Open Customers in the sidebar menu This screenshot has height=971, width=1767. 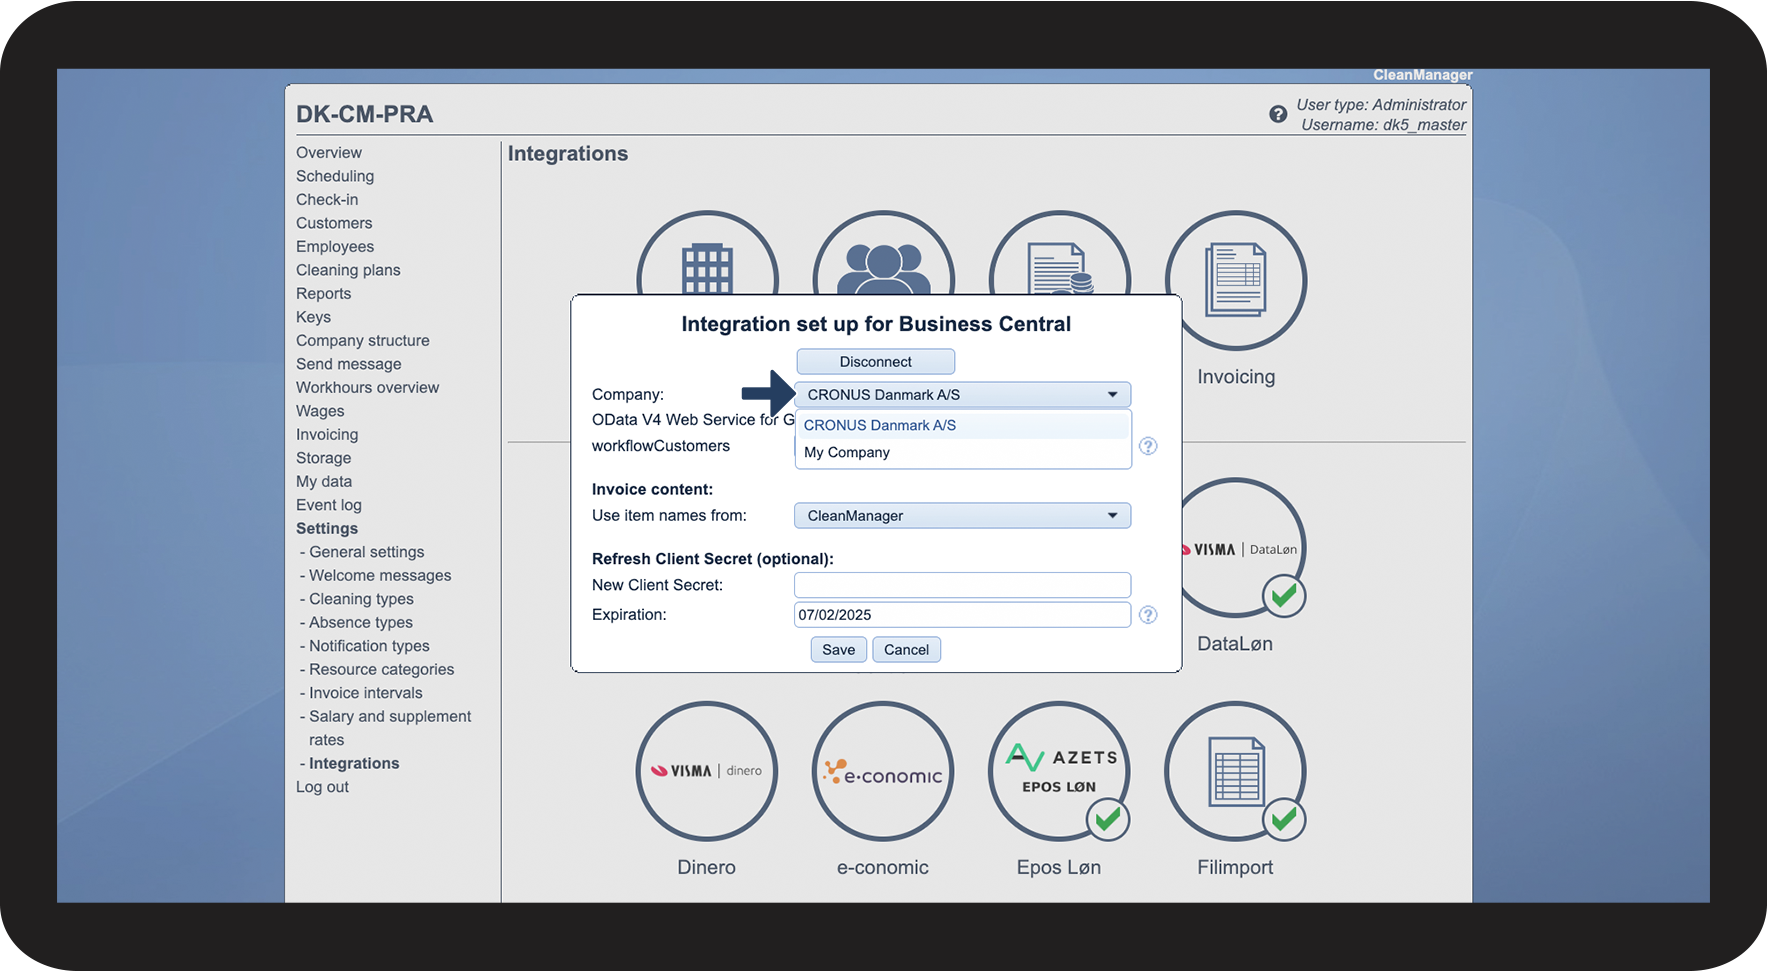(334, 223)
